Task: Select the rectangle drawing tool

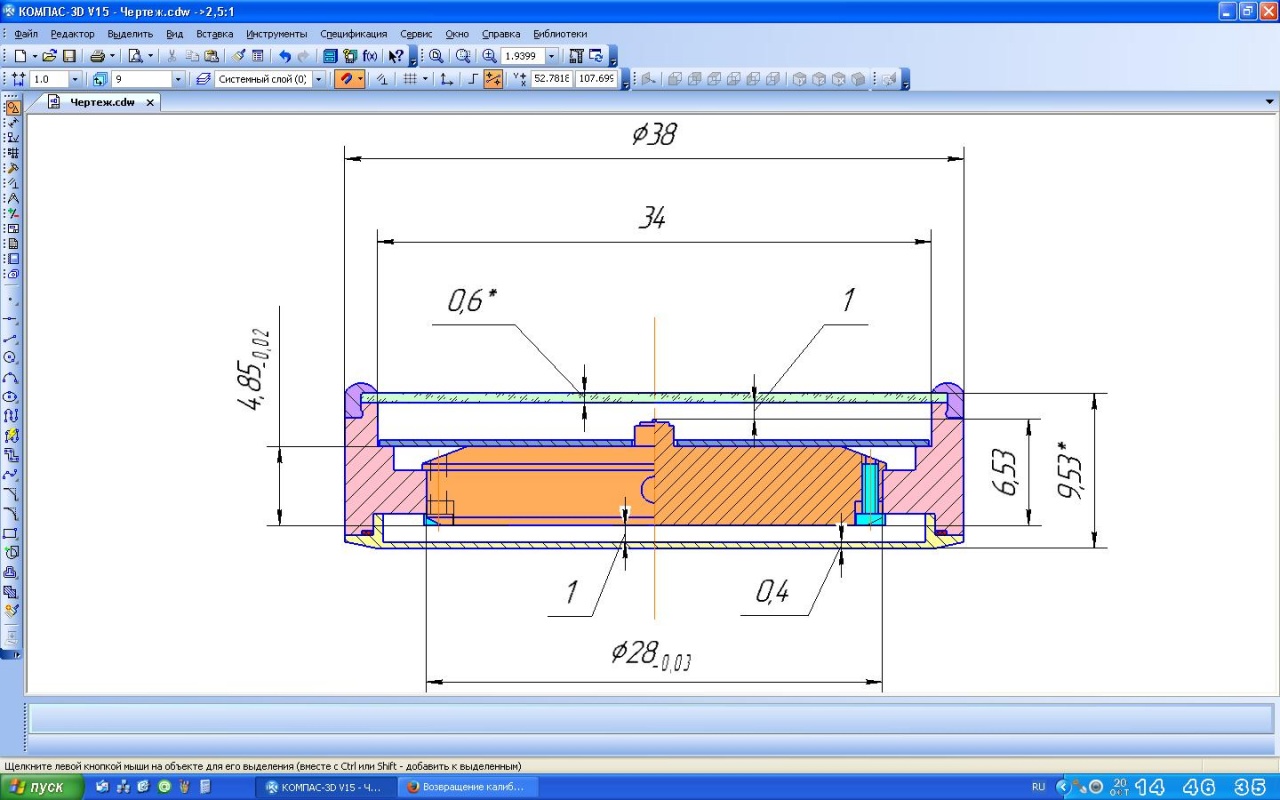Action: 11,534
